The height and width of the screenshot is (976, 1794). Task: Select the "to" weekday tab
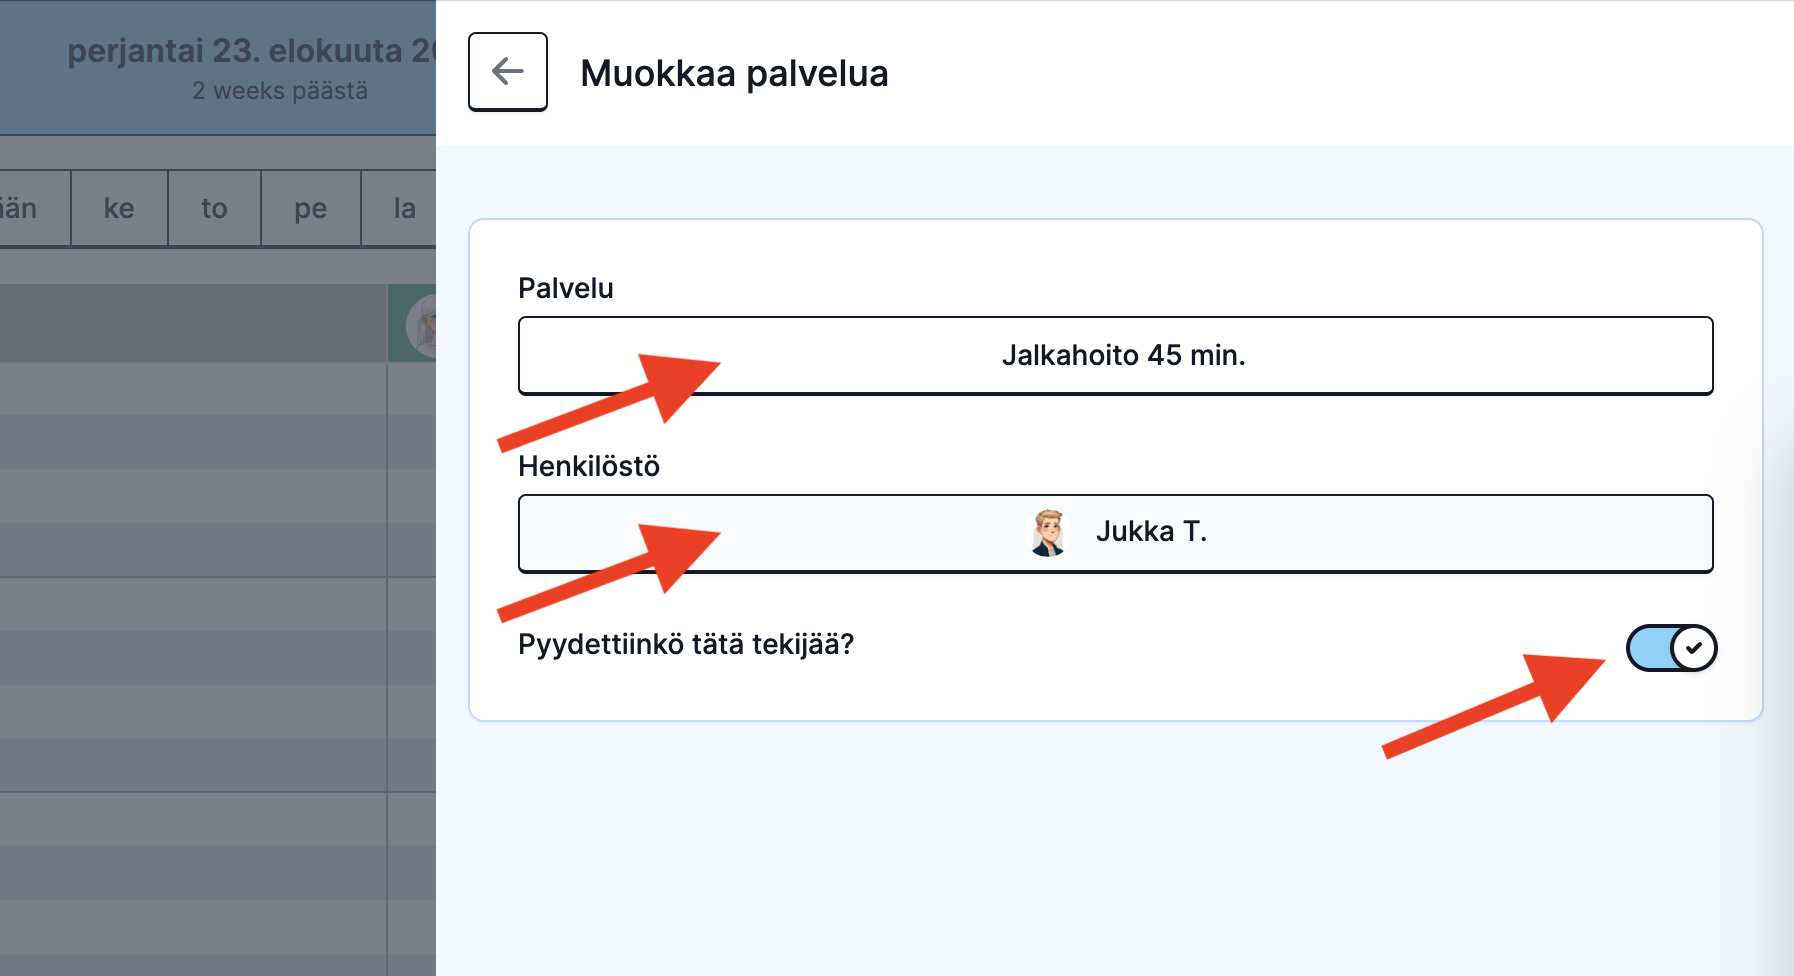(x=214, y=208)
